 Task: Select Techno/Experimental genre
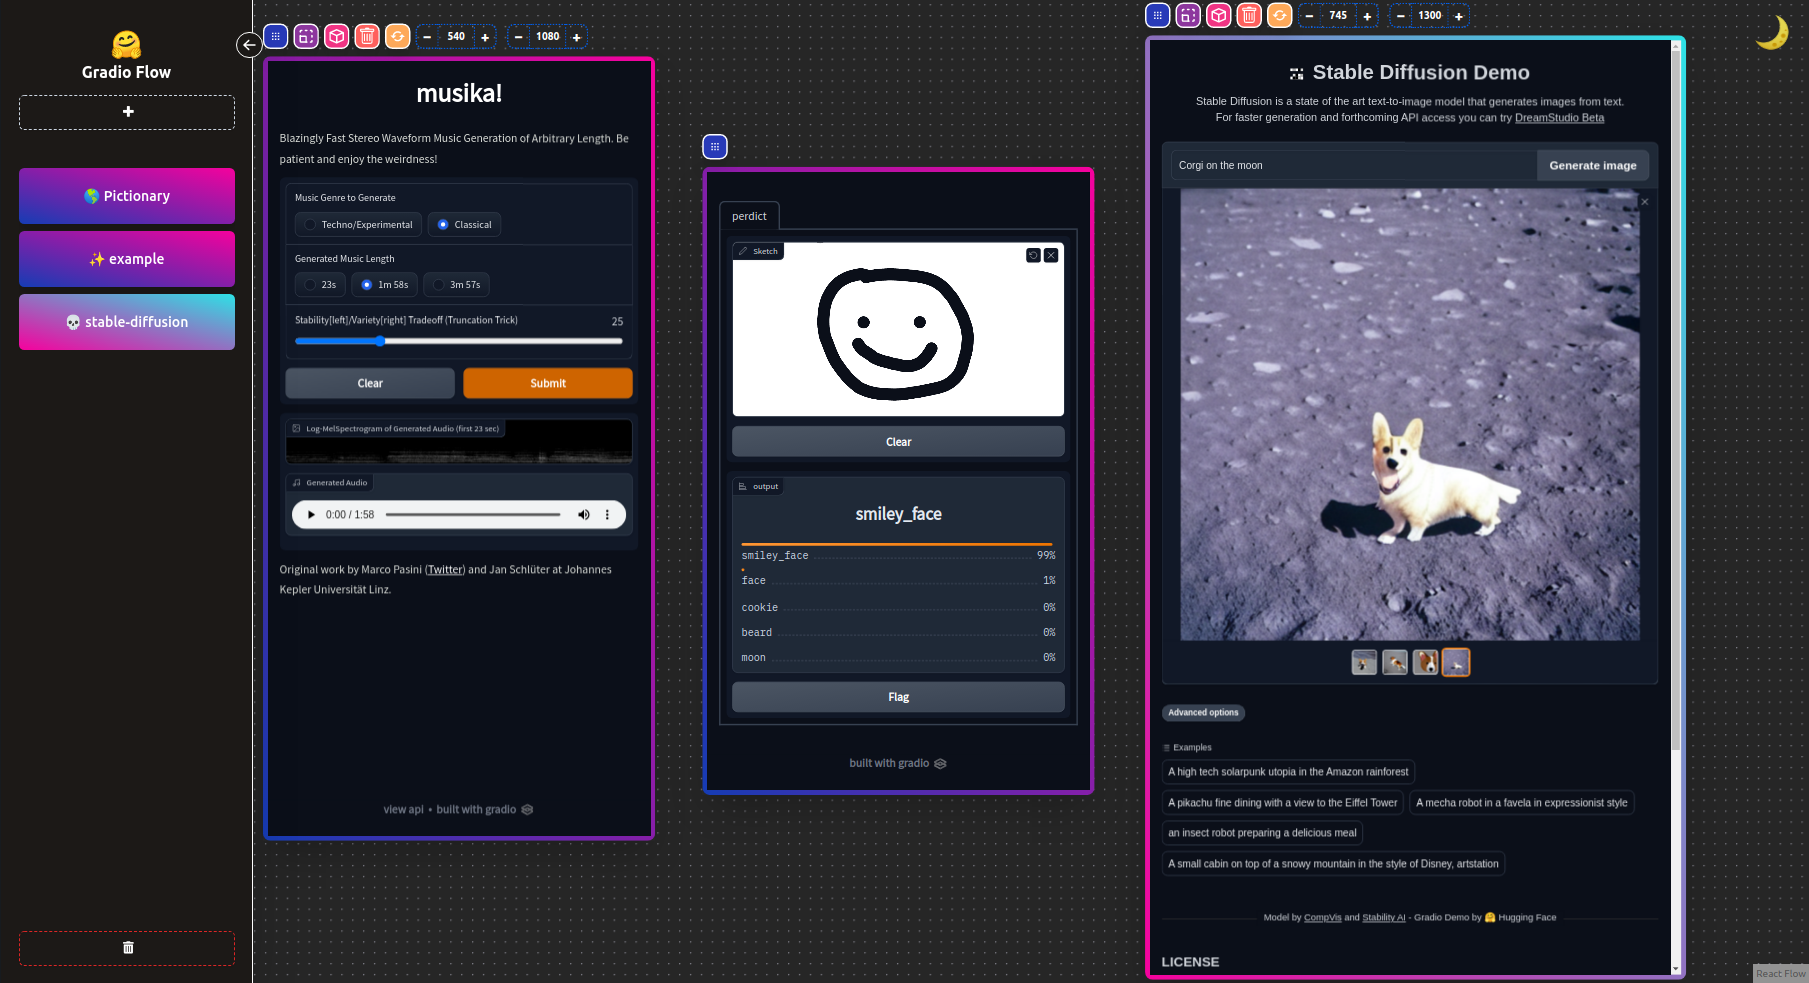(358, 225)
